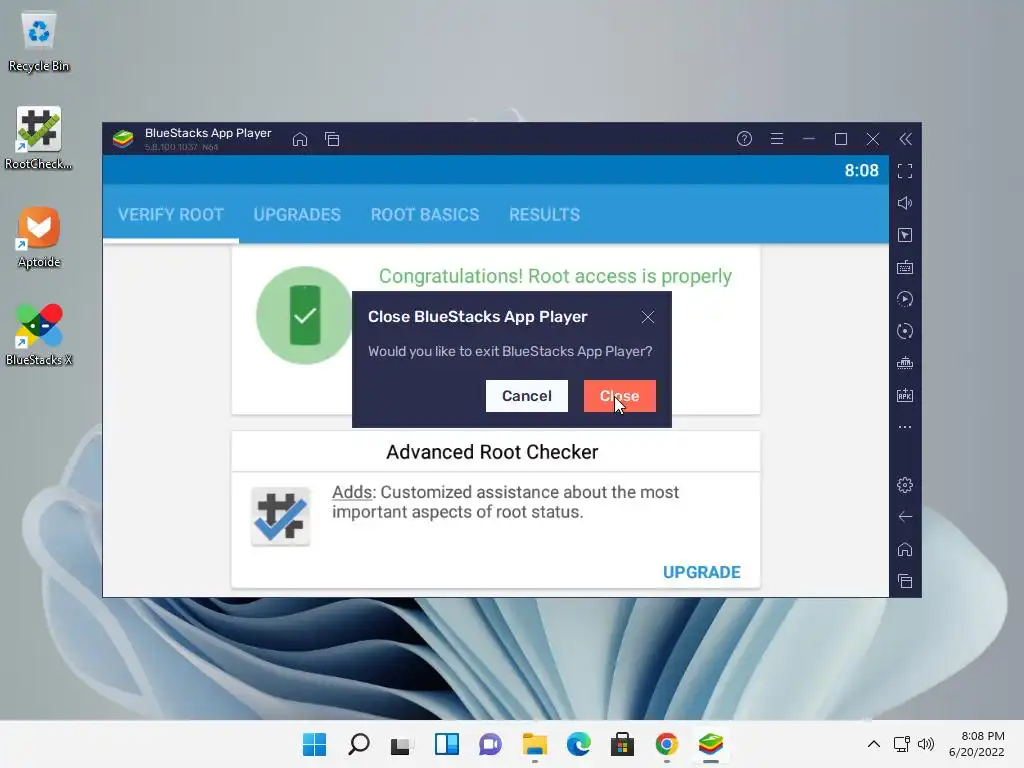Open the UPGRADES tab

(x=297, y=214)
